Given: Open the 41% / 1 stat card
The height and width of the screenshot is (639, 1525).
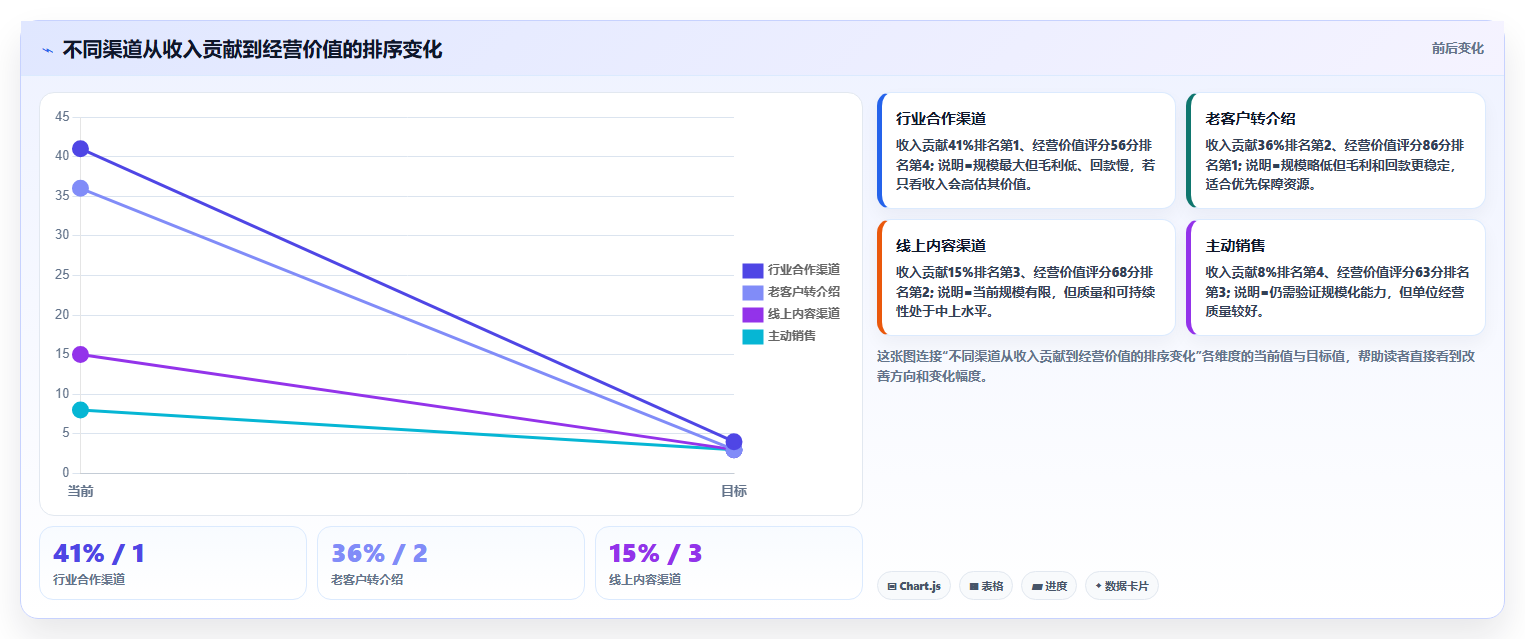Looking at the screenshot, I should pyautogui.click(x=173, y=563).
